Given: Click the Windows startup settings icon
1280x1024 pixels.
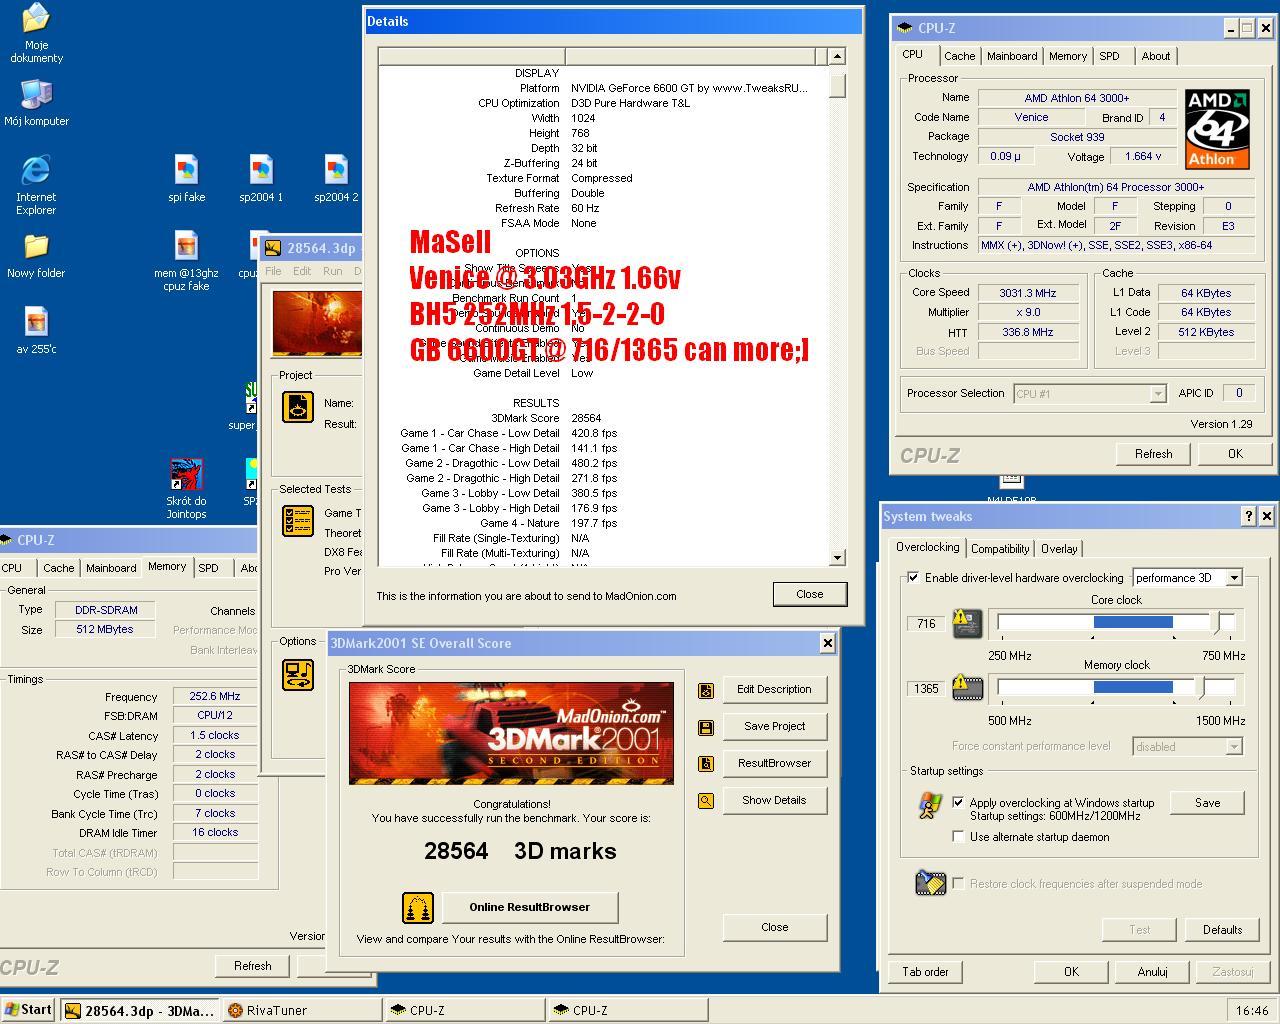Looking at the screenshot, I should click(x=930, y=806).
